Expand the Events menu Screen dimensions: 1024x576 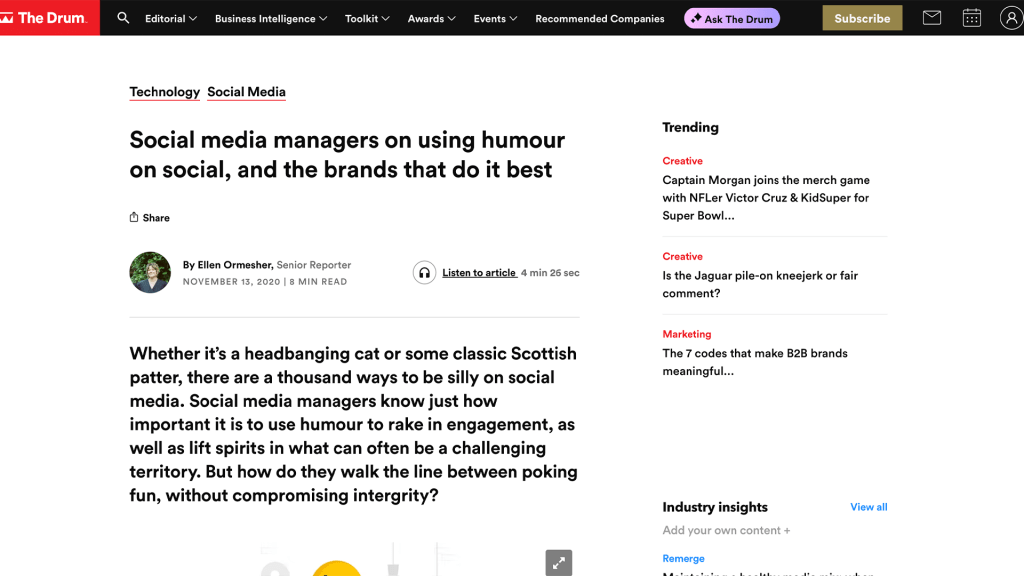[x=495, y=19]
